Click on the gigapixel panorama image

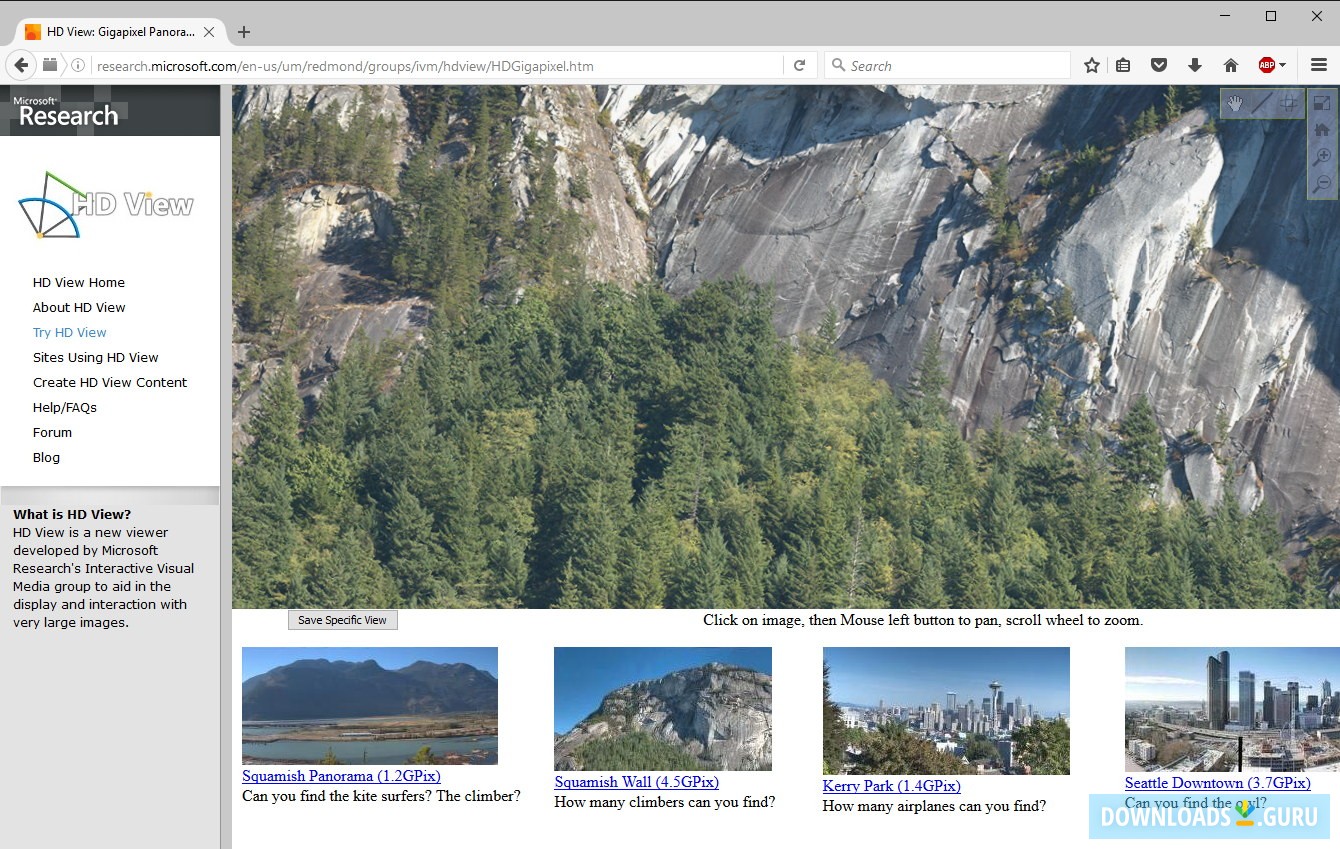(x=786, y=347)
